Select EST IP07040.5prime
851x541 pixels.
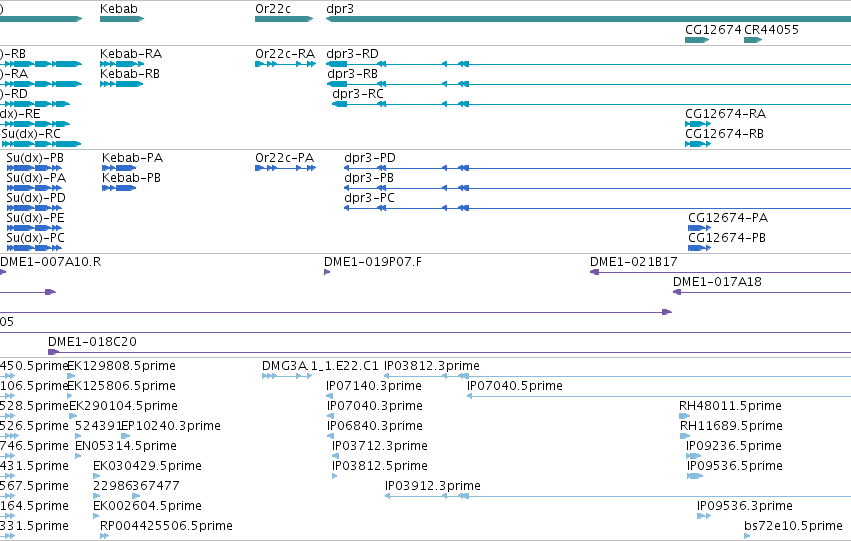click(x=659, y=396)
